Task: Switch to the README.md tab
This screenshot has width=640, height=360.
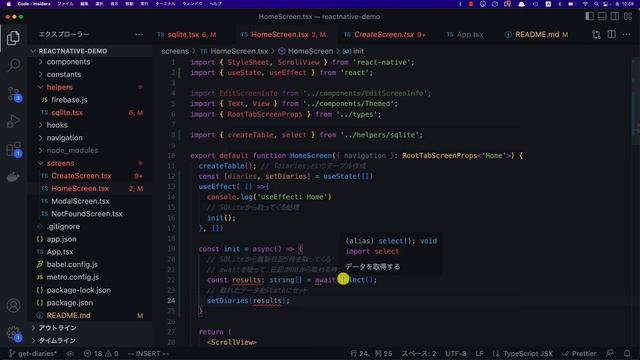Action: [x=537, y=35]
